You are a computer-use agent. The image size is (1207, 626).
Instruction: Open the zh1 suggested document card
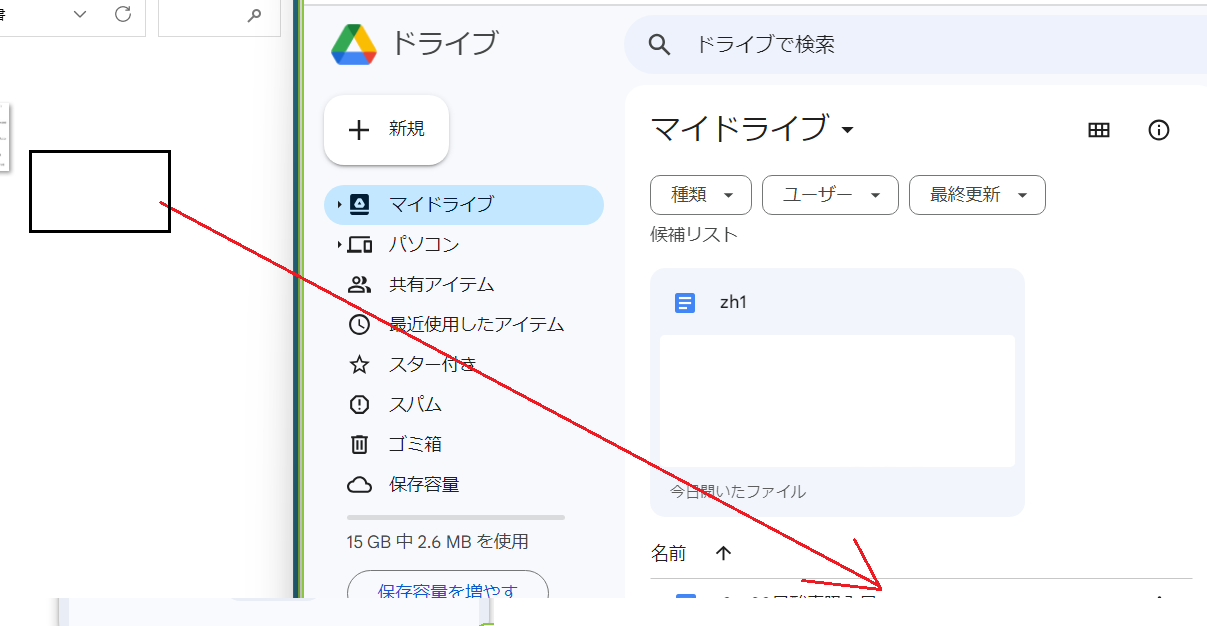point(837,392)
